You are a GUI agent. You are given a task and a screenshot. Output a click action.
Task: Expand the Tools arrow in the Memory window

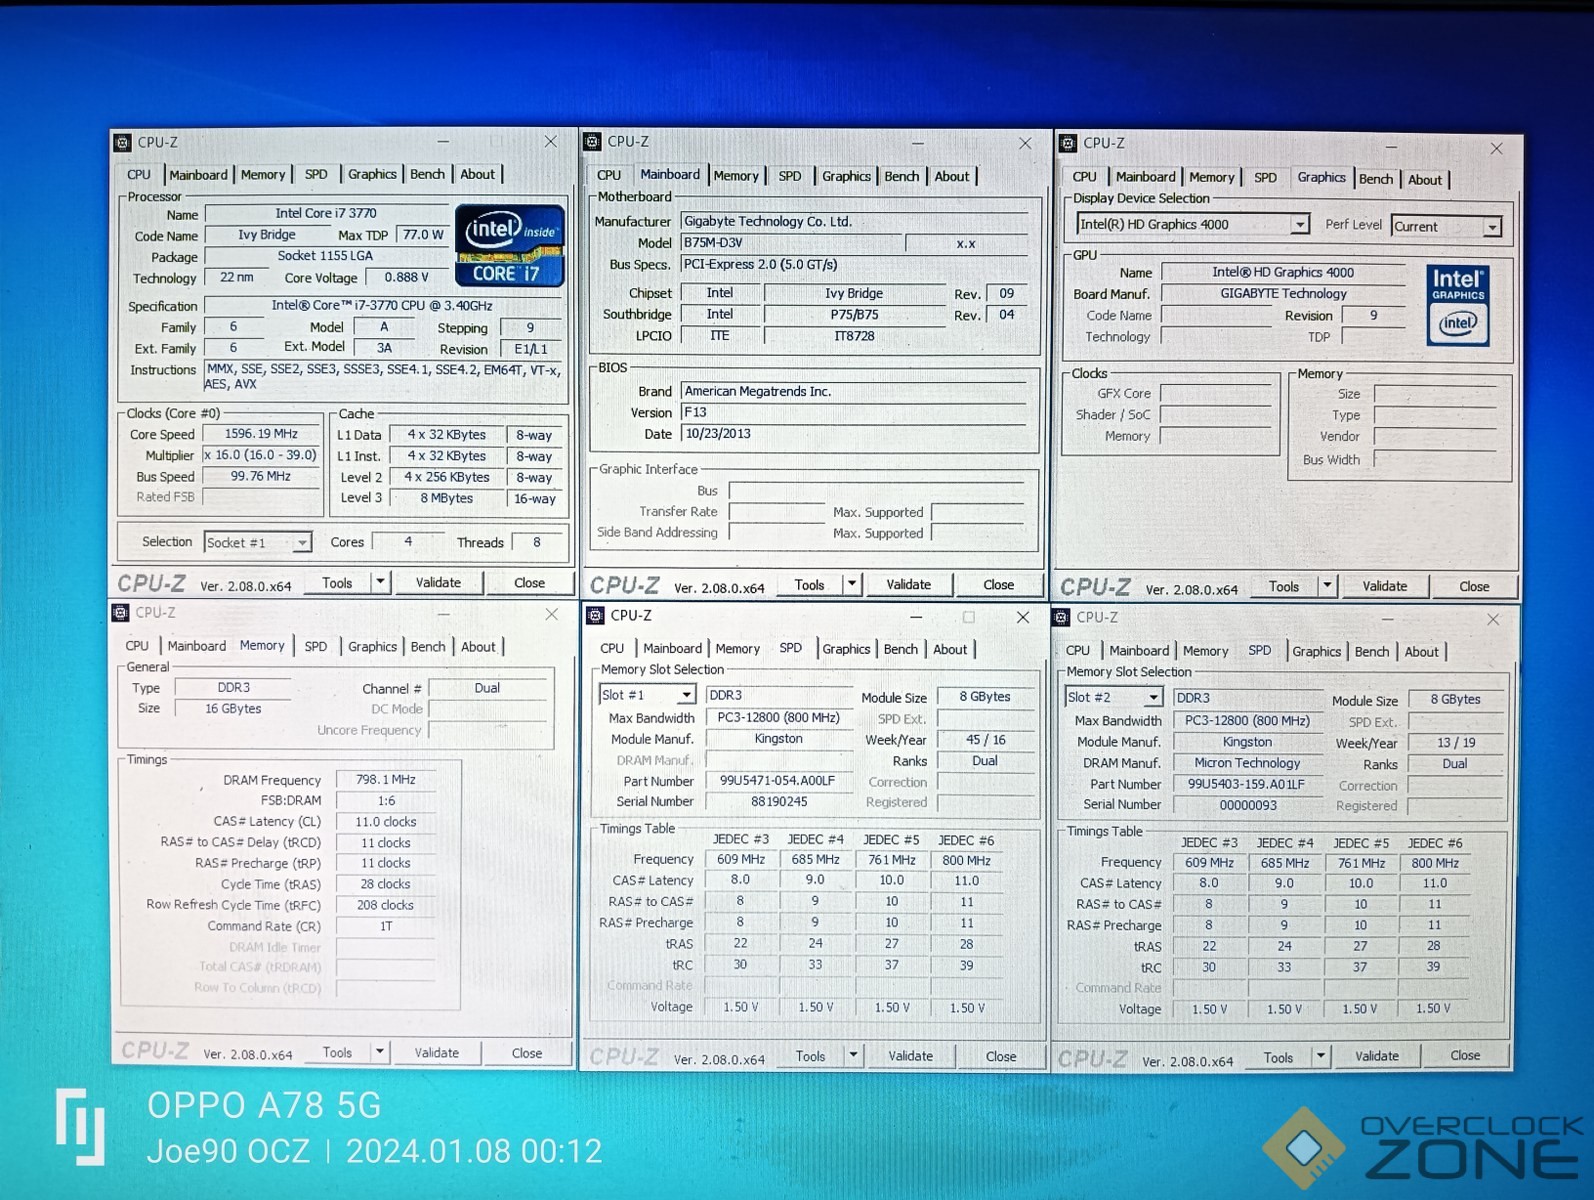point(380,1052)
